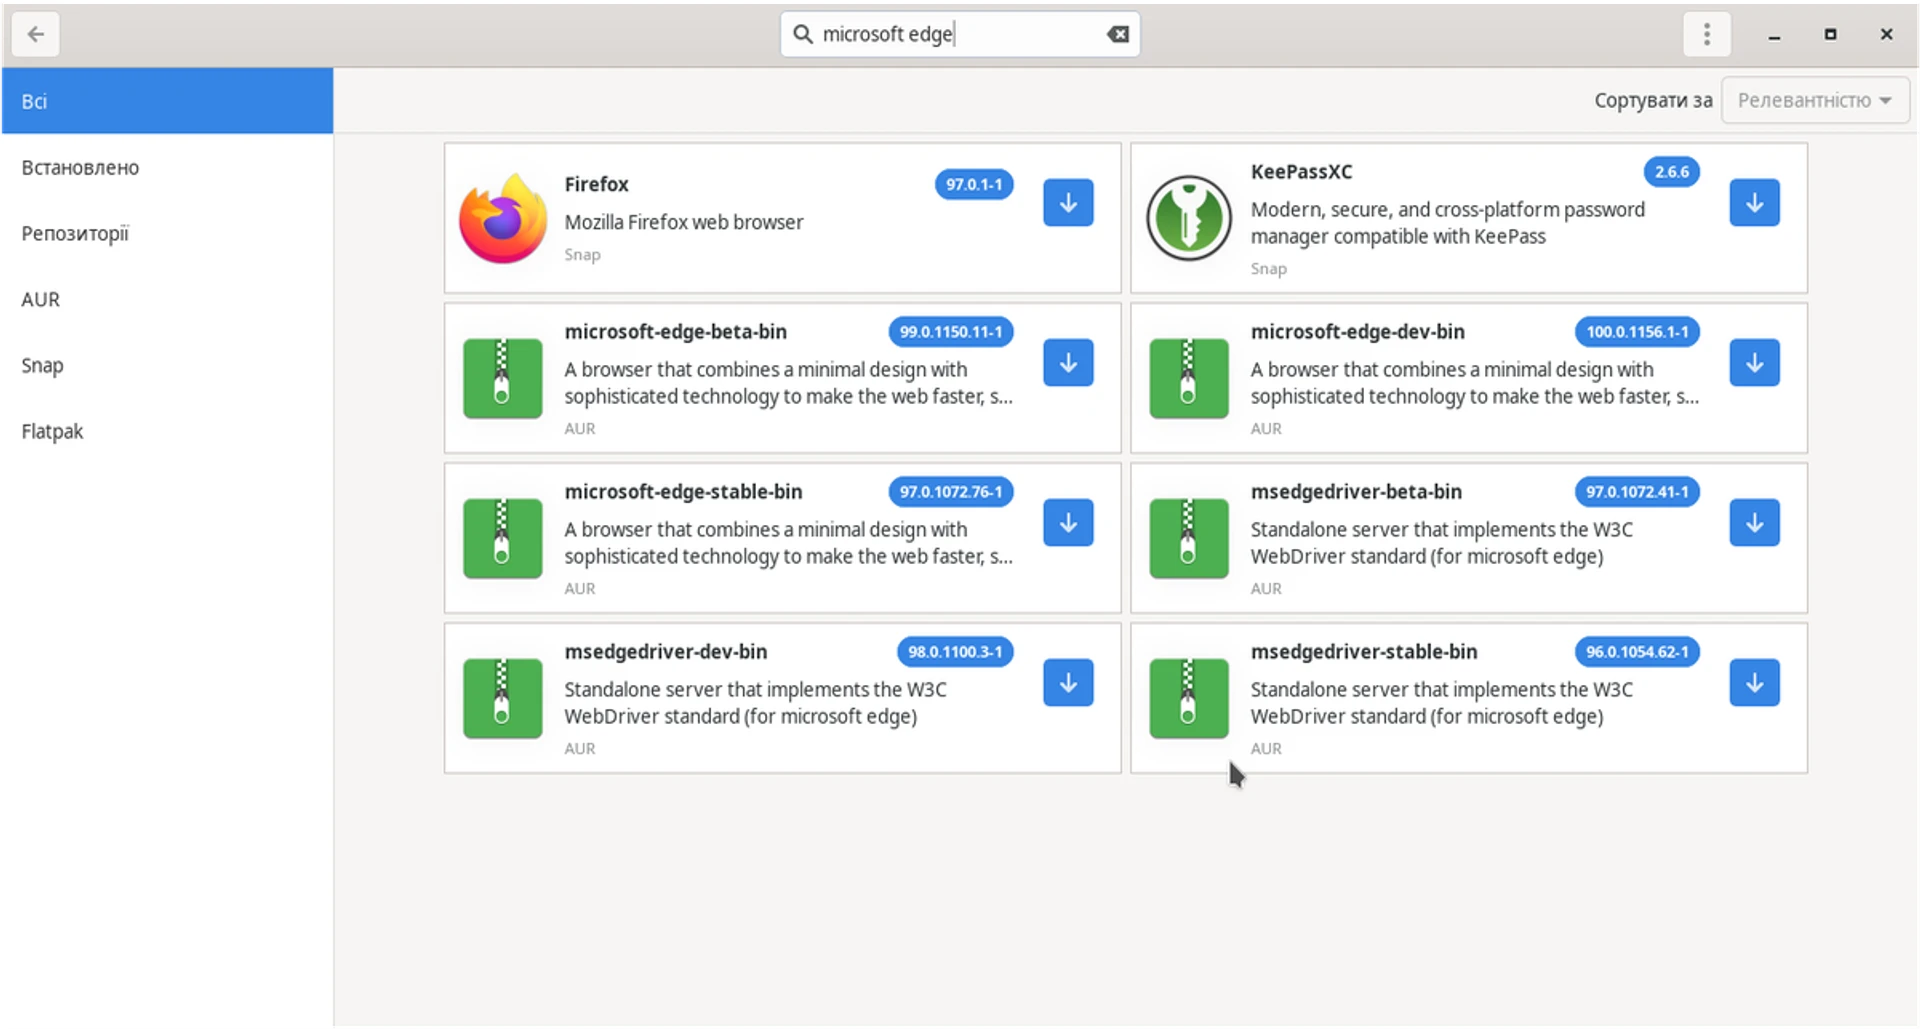Filter results by Flatpak
Image resolution: width=1920 pixels, height=1029 pixels.
167,432
